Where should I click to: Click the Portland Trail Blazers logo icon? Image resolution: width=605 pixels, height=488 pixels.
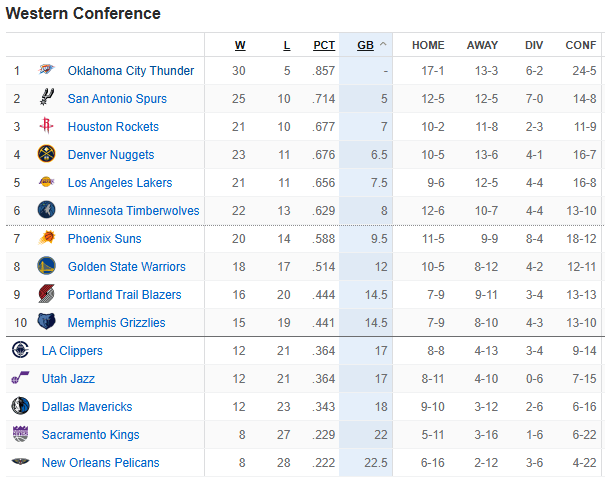[x=47, y=295]
